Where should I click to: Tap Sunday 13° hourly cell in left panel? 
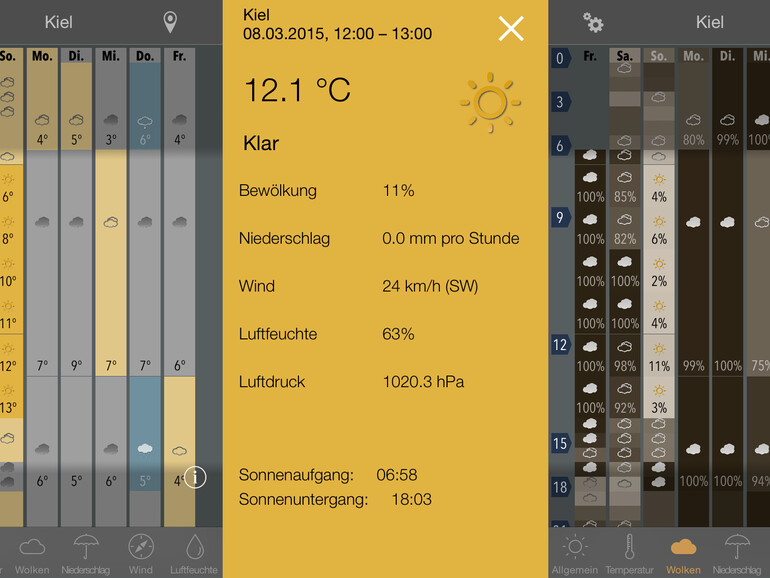point(9,398)
